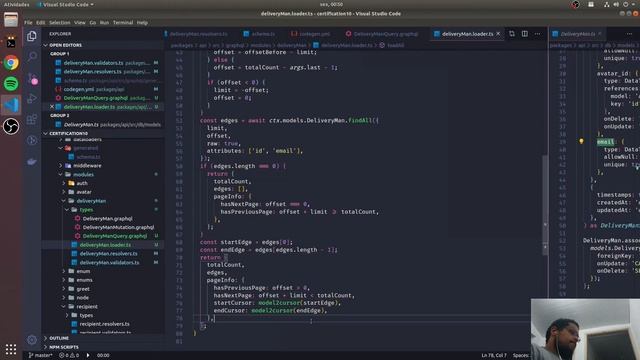Image resolution: width=640 pixels, height=360 pixels.
Task: Show Applications grid in the dock
Action: pyautogui.click(x=11, y=349)
